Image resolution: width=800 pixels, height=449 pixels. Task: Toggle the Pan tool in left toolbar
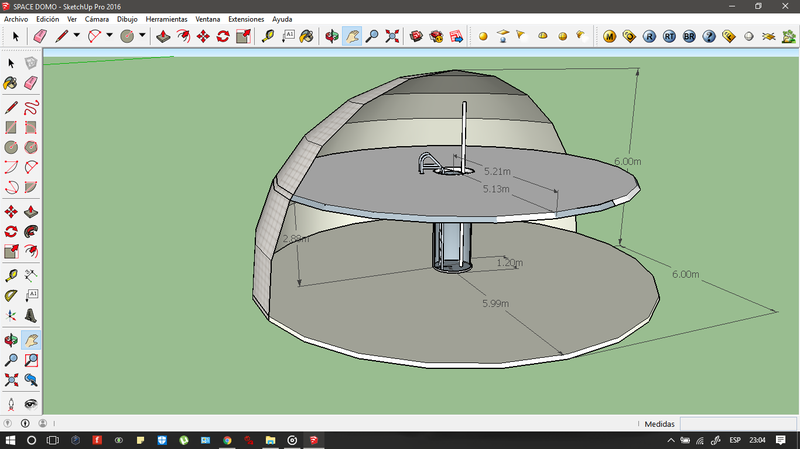click(x=31, y=340)
